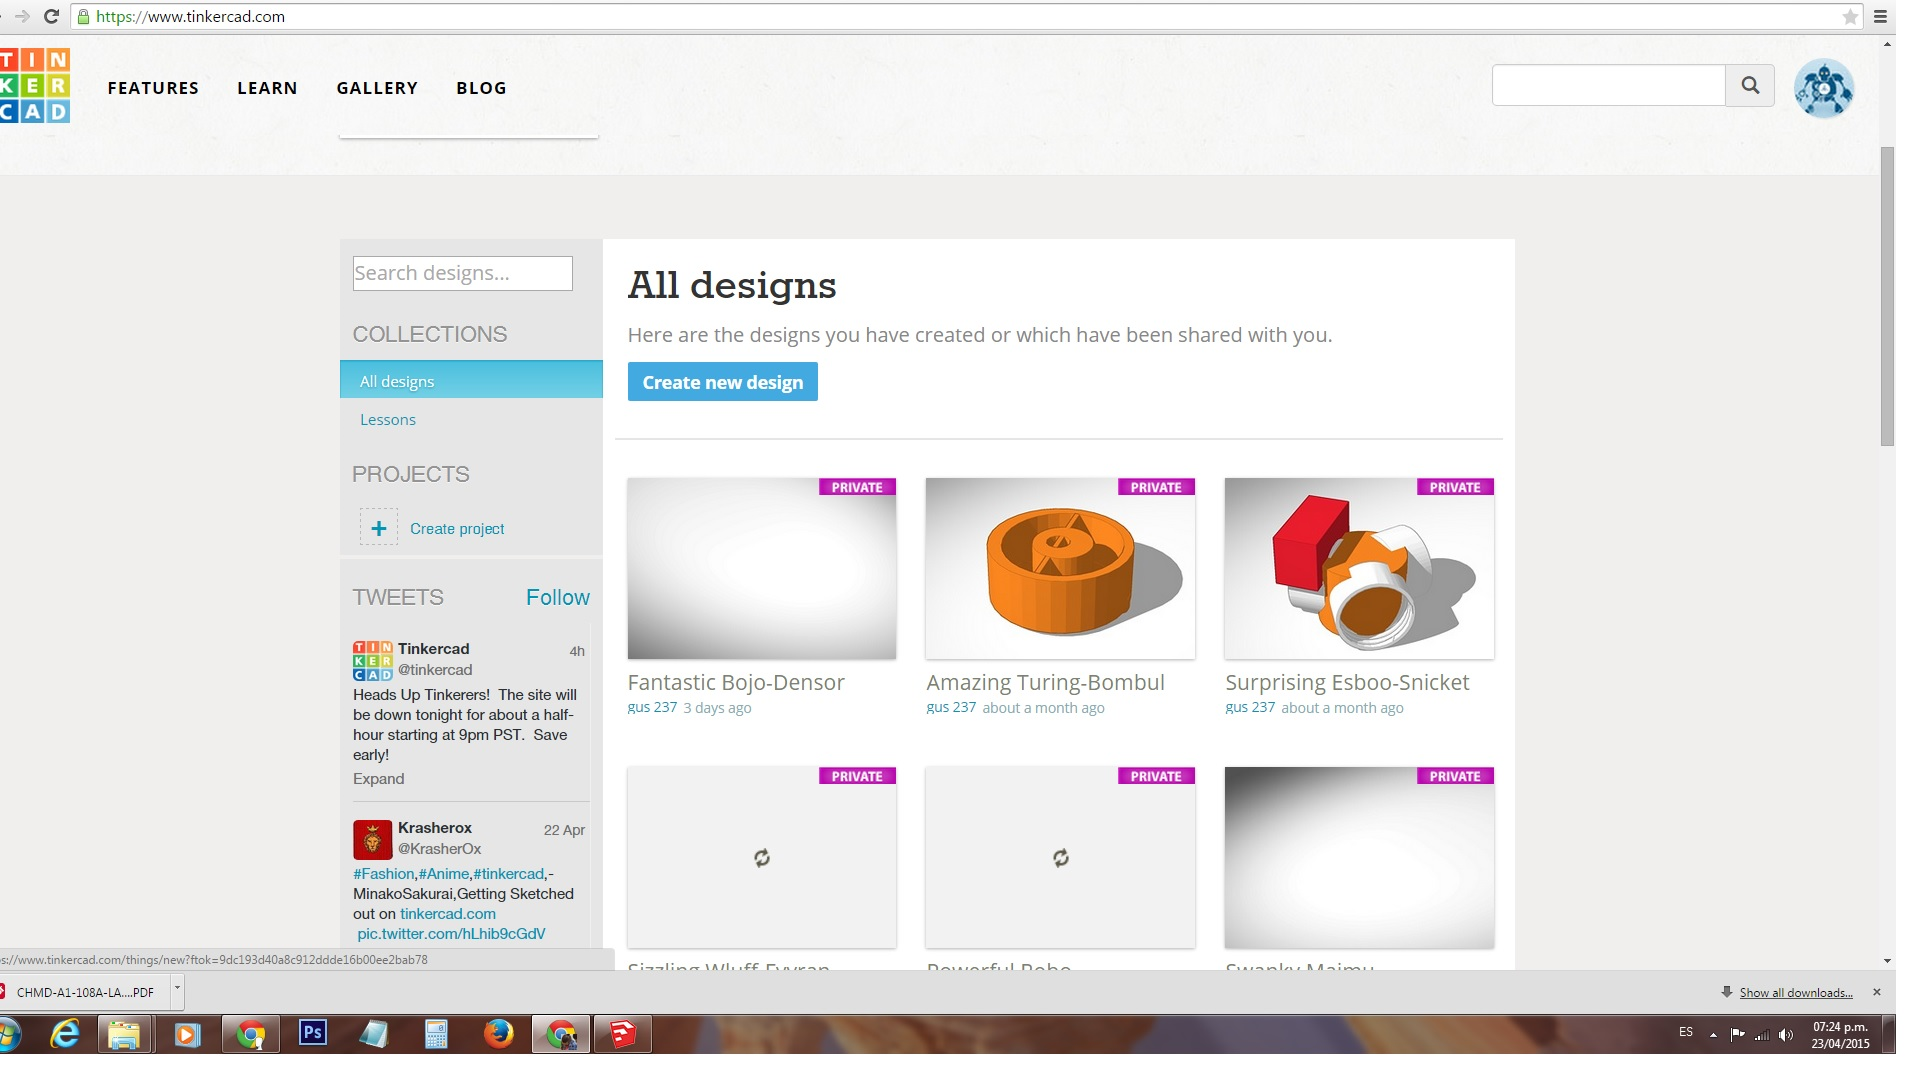Select All designs collection
Screen dimensions: 1920x1080
[471, 381]
